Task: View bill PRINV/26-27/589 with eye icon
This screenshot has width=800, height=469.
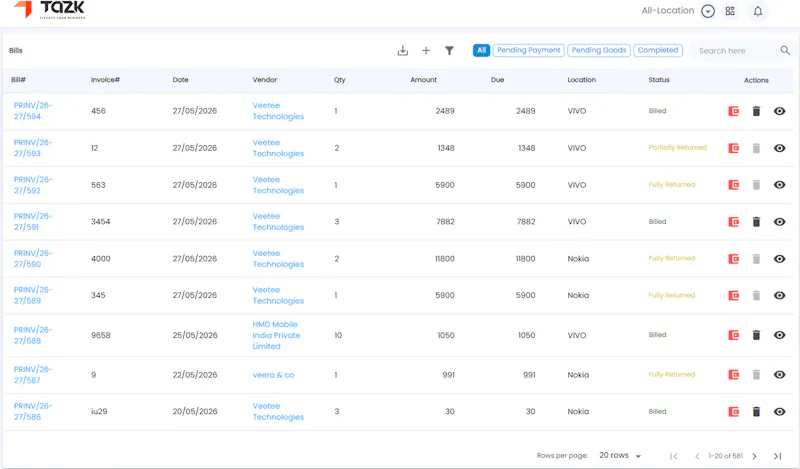Action: coord(779,295)
